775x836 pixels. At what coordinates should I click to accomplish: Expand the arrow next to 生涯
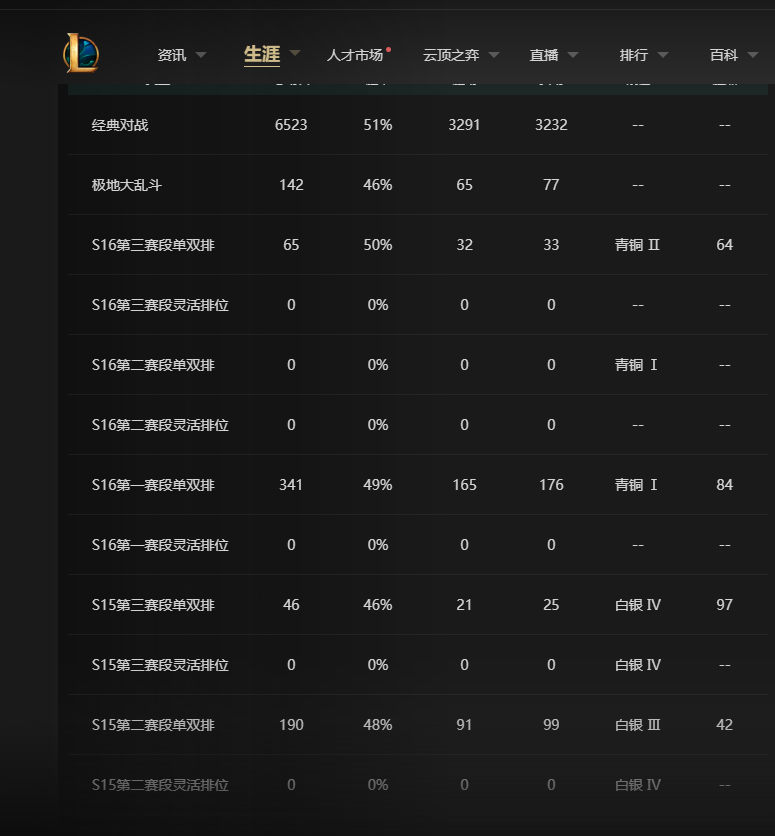point(295,53)
